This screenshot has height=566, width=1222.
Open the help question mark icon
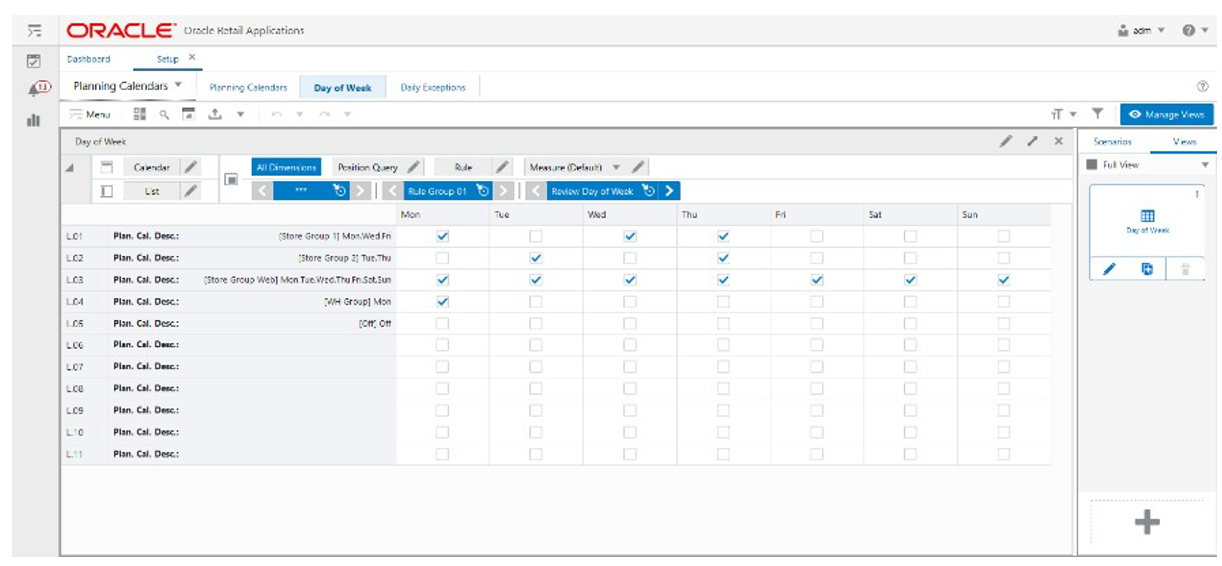tap(1189, 30)
